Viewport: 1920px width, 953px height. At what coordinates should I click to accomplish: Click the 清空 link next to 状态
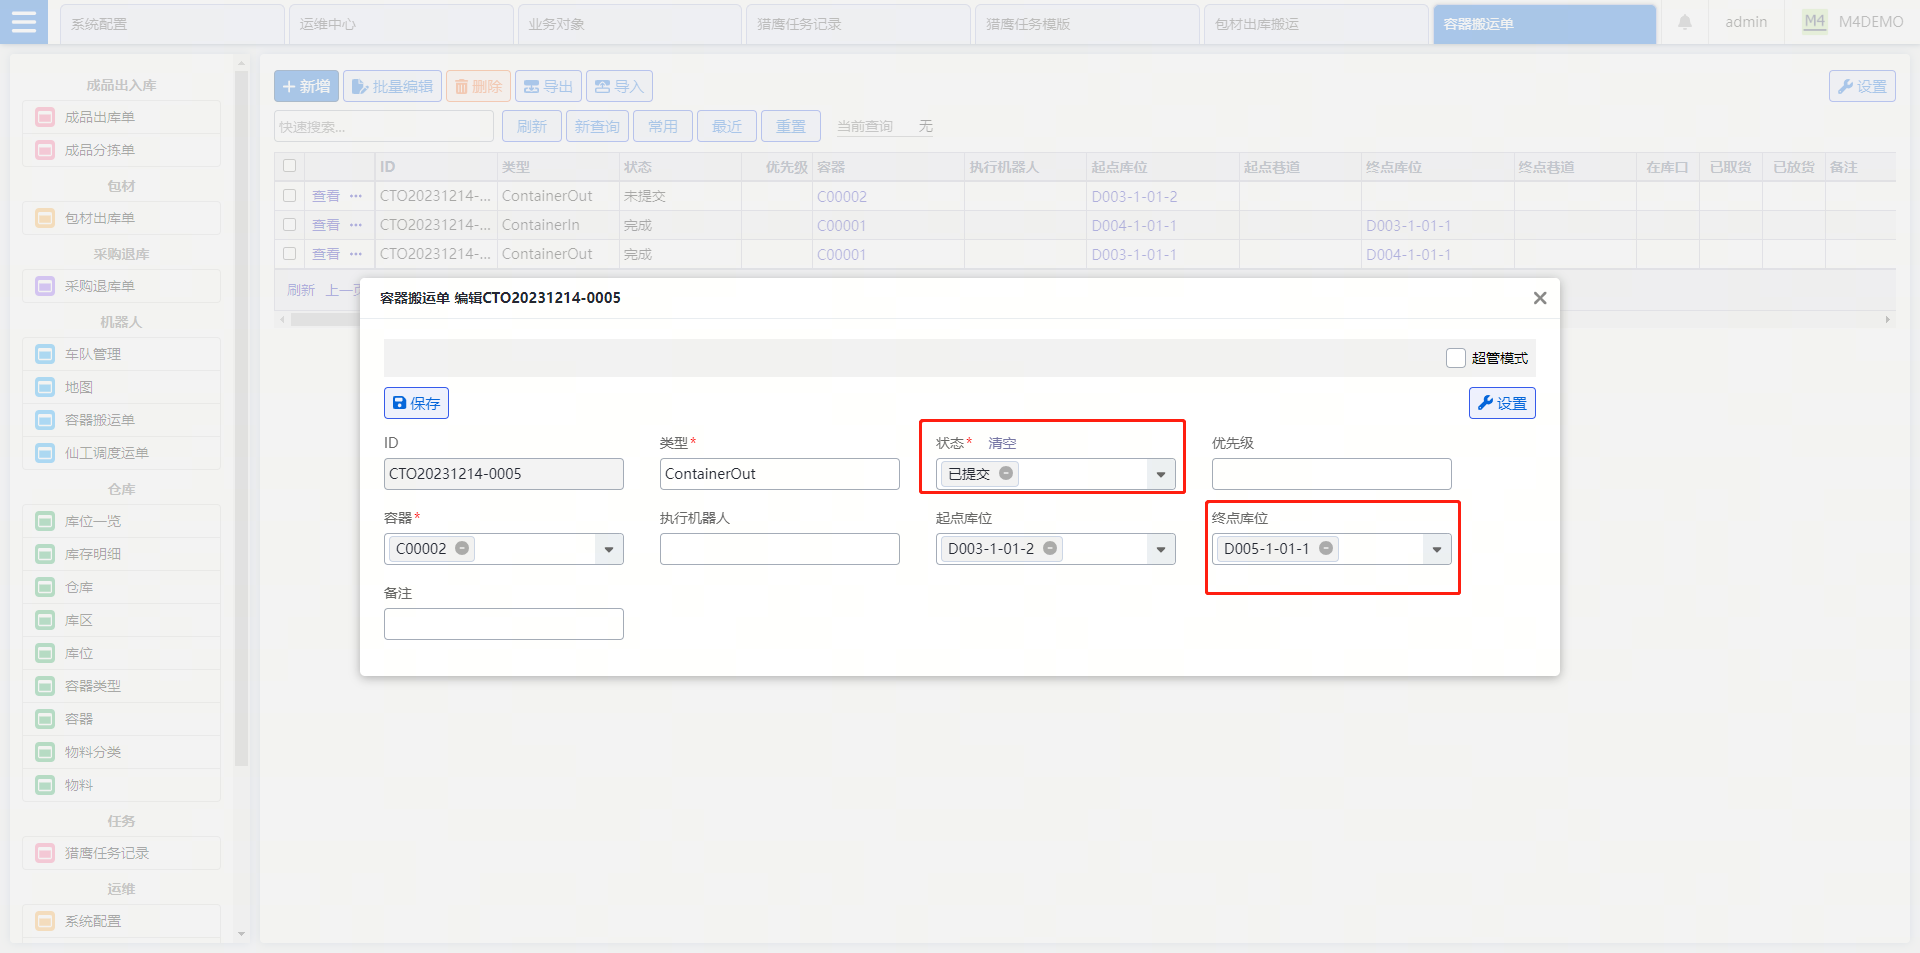(1002, 443)
